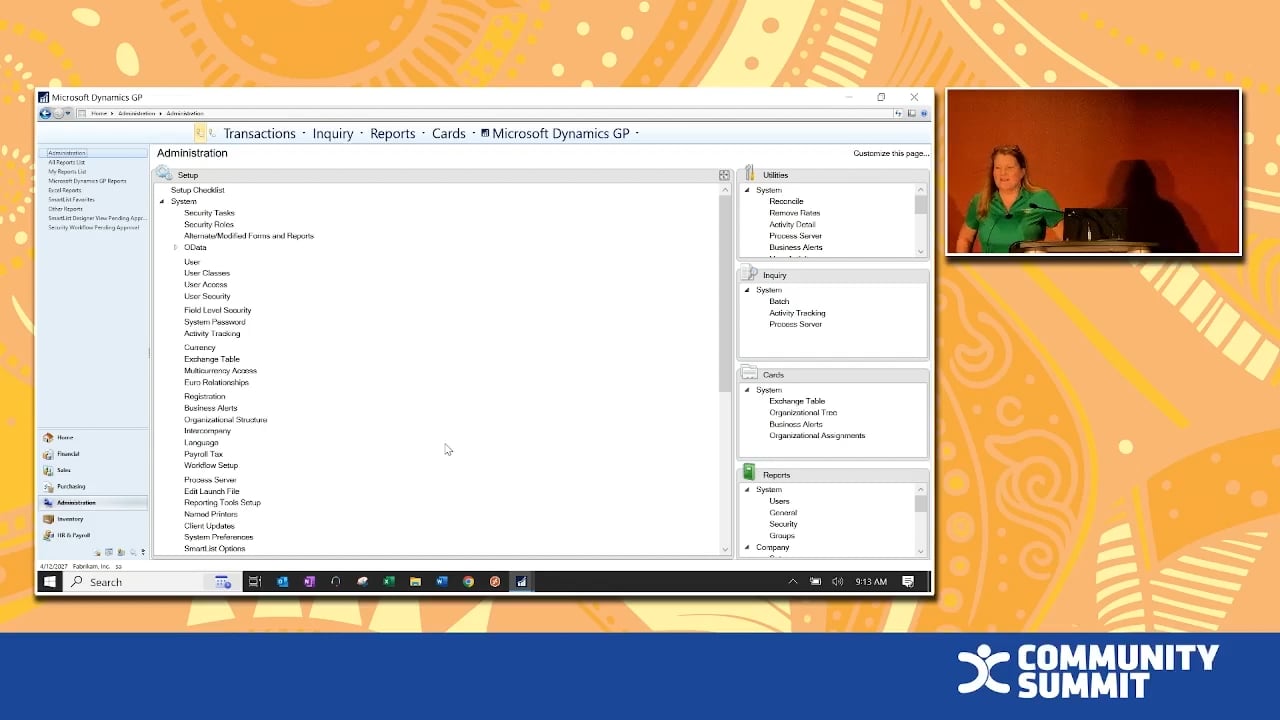Collapse the System node under Setup
Image resolution: width=1280 pixels, height=720 pixels.
coord(162,202)
